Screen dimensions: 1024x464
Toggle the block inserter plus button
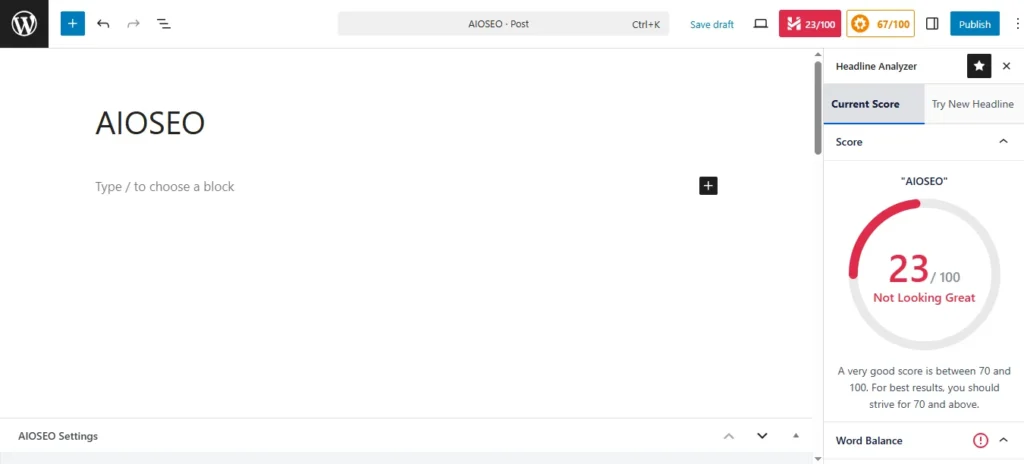click(72, 24)
